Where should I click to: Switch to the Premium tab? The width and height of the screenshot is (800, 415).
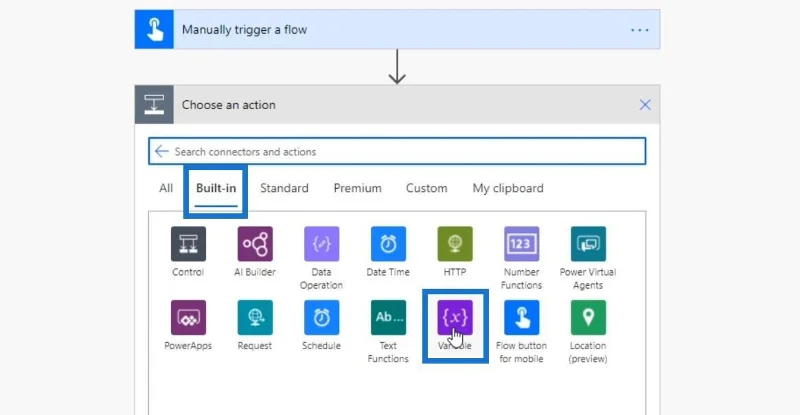(x=358, y=188)
